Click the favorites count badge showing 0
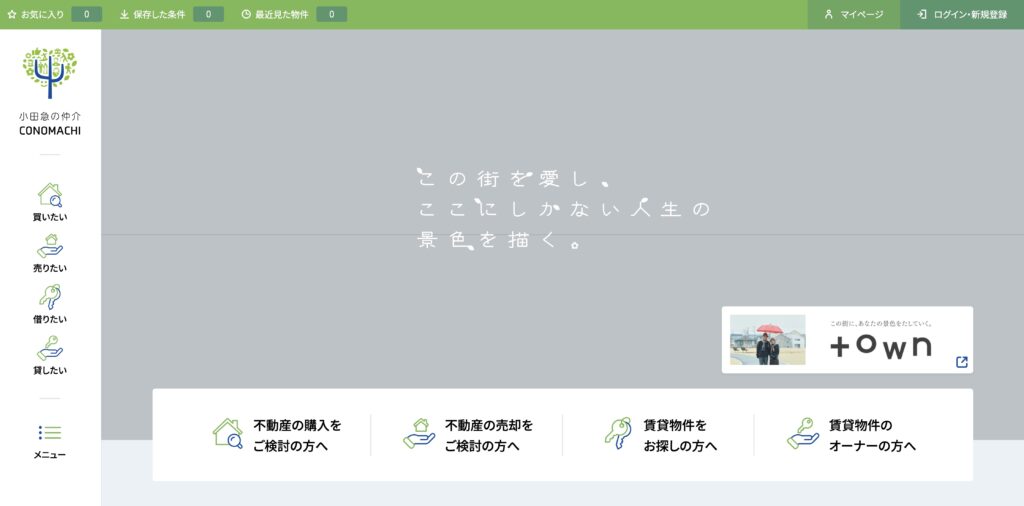Screen dimensions: 1024x506 coord(87,14)
